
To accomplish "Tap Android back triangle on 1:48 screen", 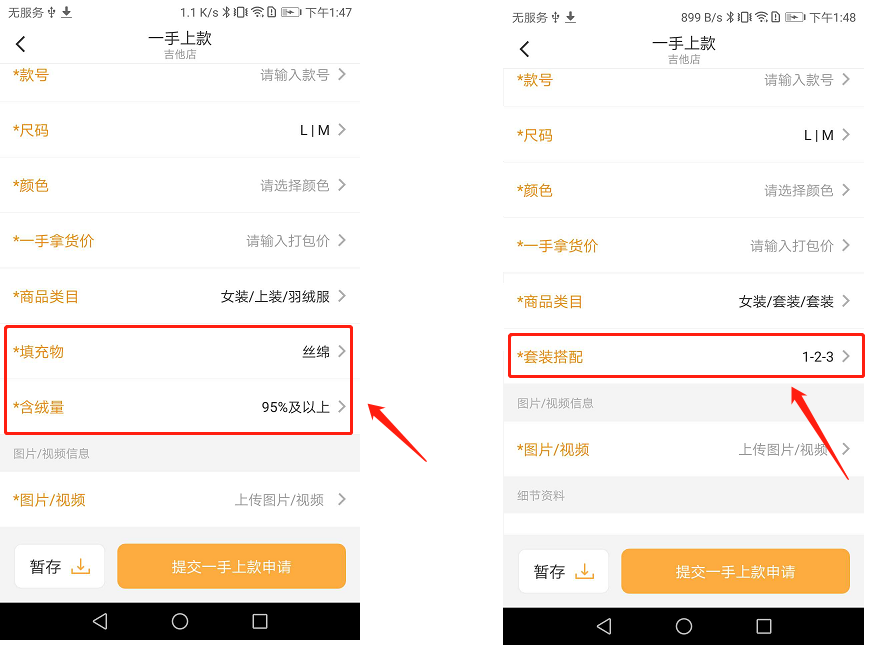I will (604, 626).
